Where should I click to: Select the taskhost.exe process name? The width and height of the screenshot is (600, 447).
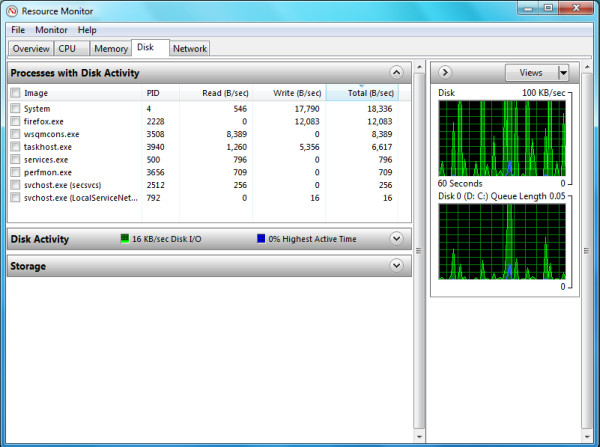(x=48, y=147)
